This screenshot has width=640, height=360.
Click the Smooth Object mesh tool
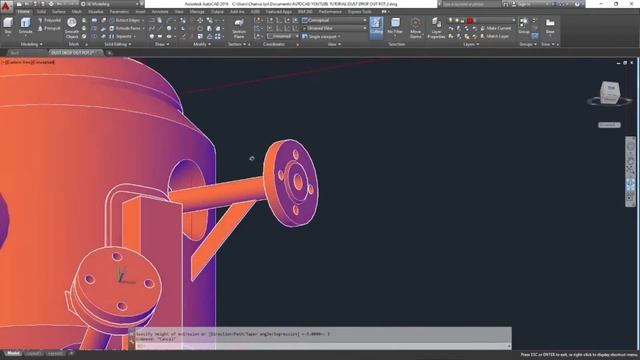coord(71,28)
